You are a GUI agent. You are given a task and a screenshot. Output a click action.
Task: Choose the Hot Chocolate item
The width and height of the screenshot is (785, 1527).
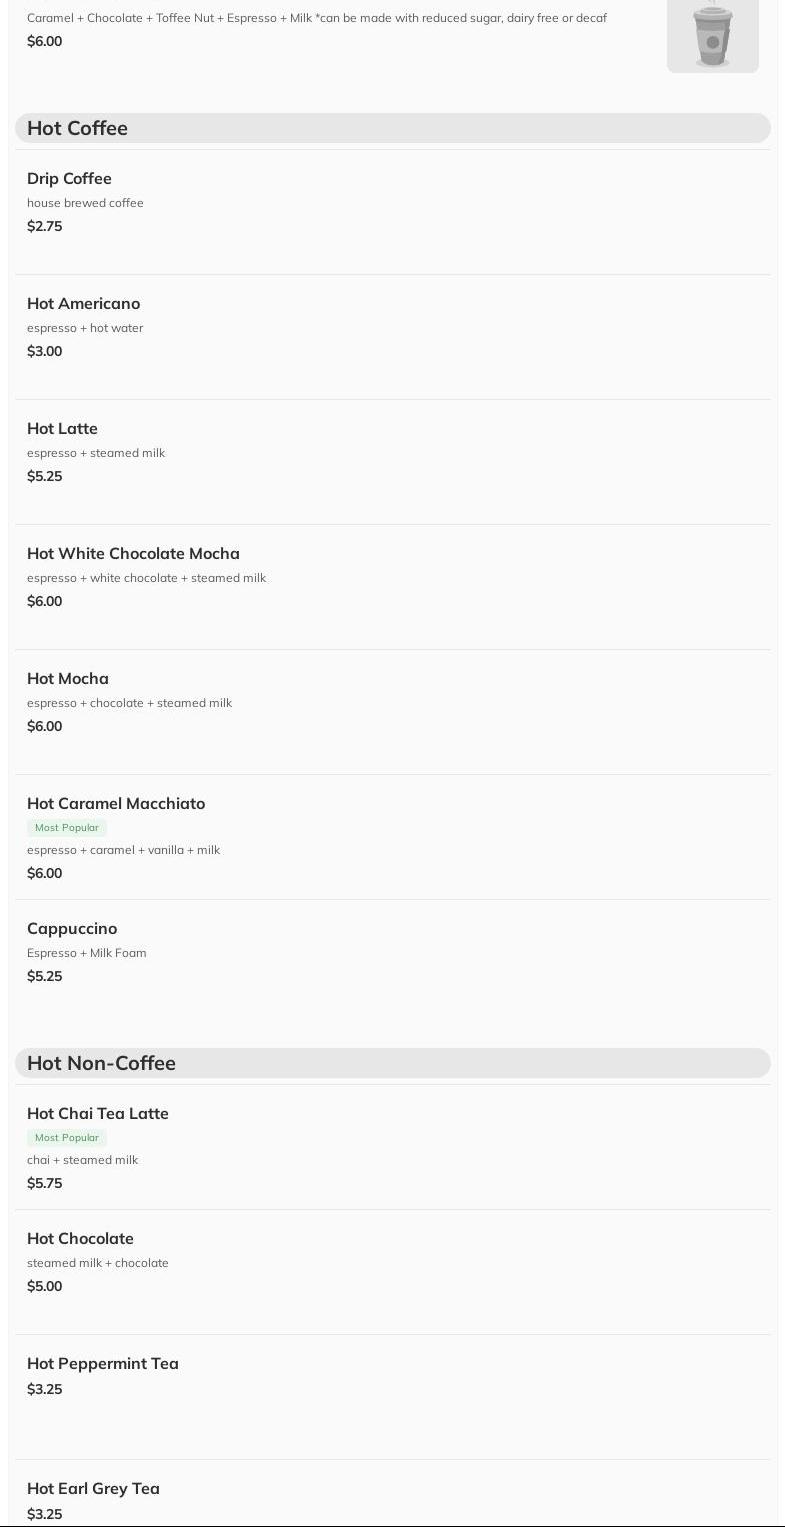pos(80,1239)
